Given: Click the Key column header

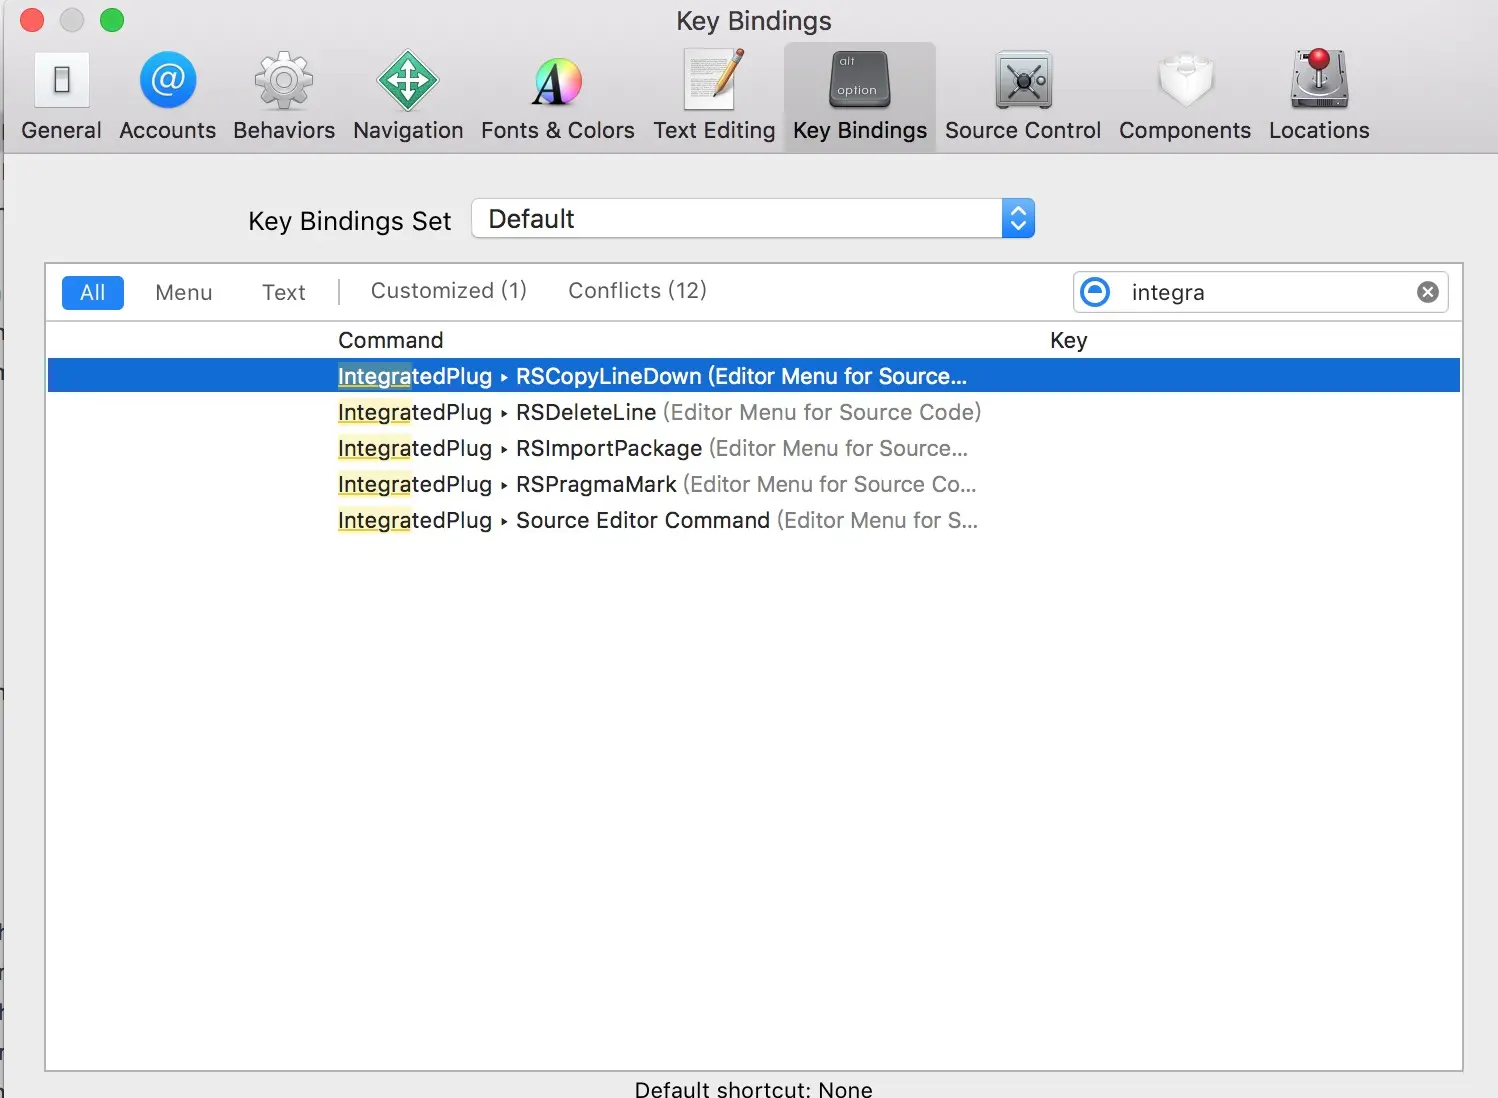Looking at the screenshot, I should [x=1069, y=340].
